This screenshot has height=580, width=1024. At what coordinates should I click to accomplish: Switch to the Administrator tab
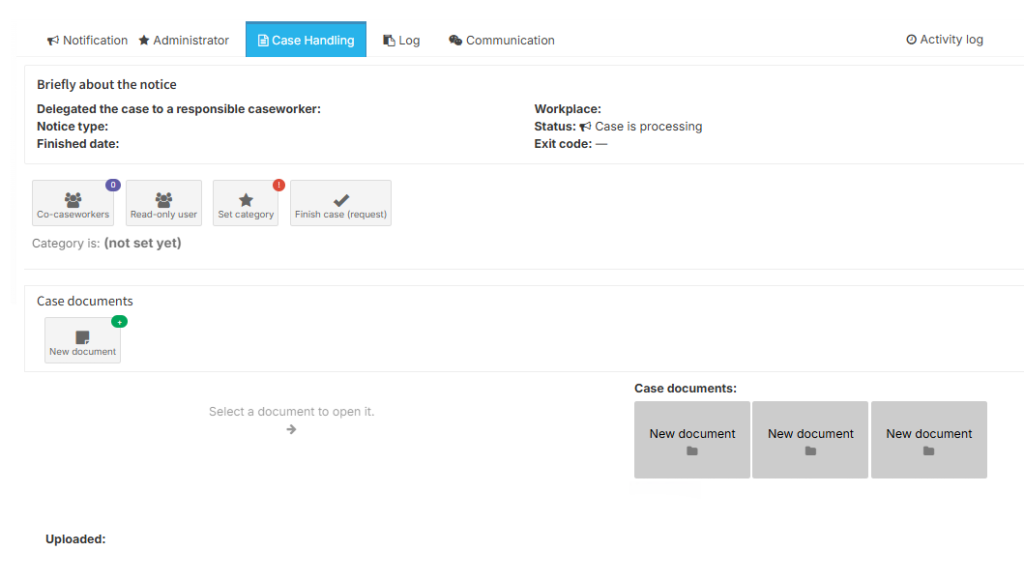[x=184, y=40]
